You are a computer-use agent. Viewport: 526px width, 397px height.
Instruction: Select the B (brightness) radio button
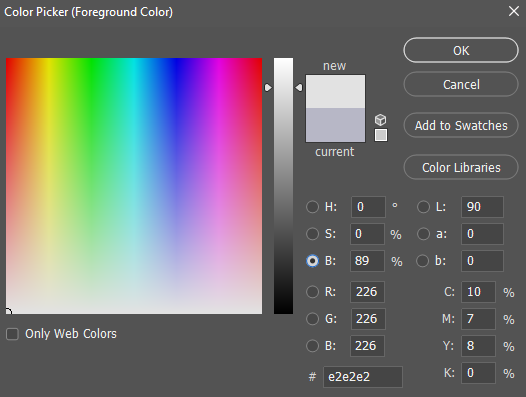click(x=312, y=261)
